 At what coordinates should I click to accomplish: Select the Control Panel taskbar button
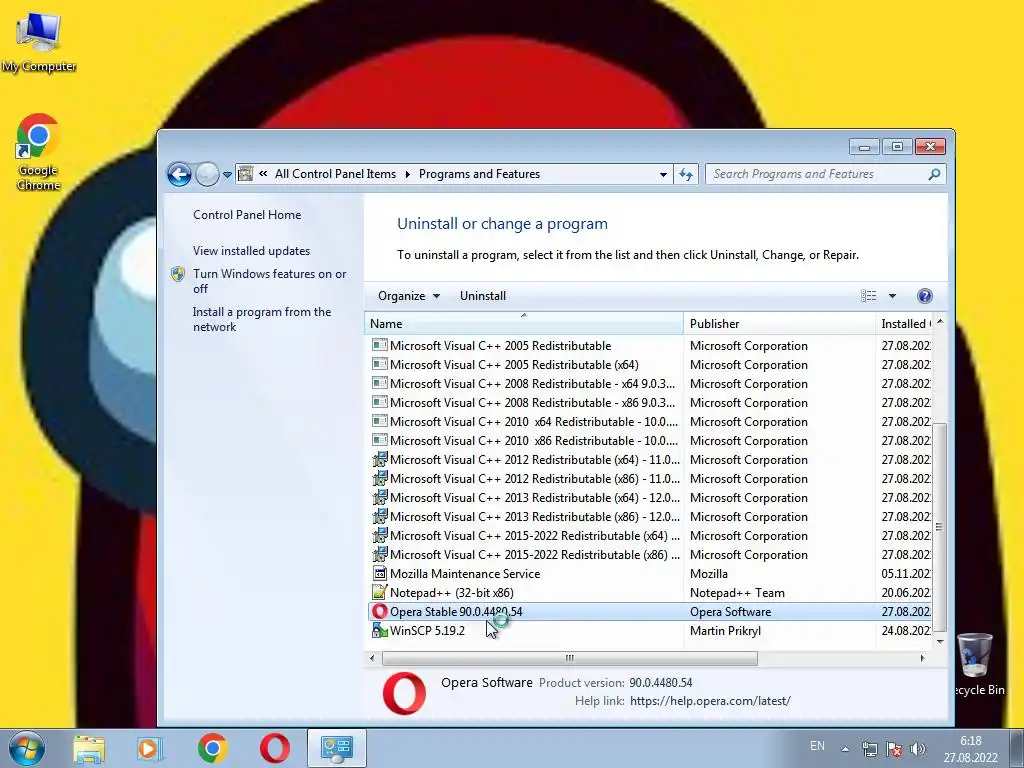coord(336,748)
